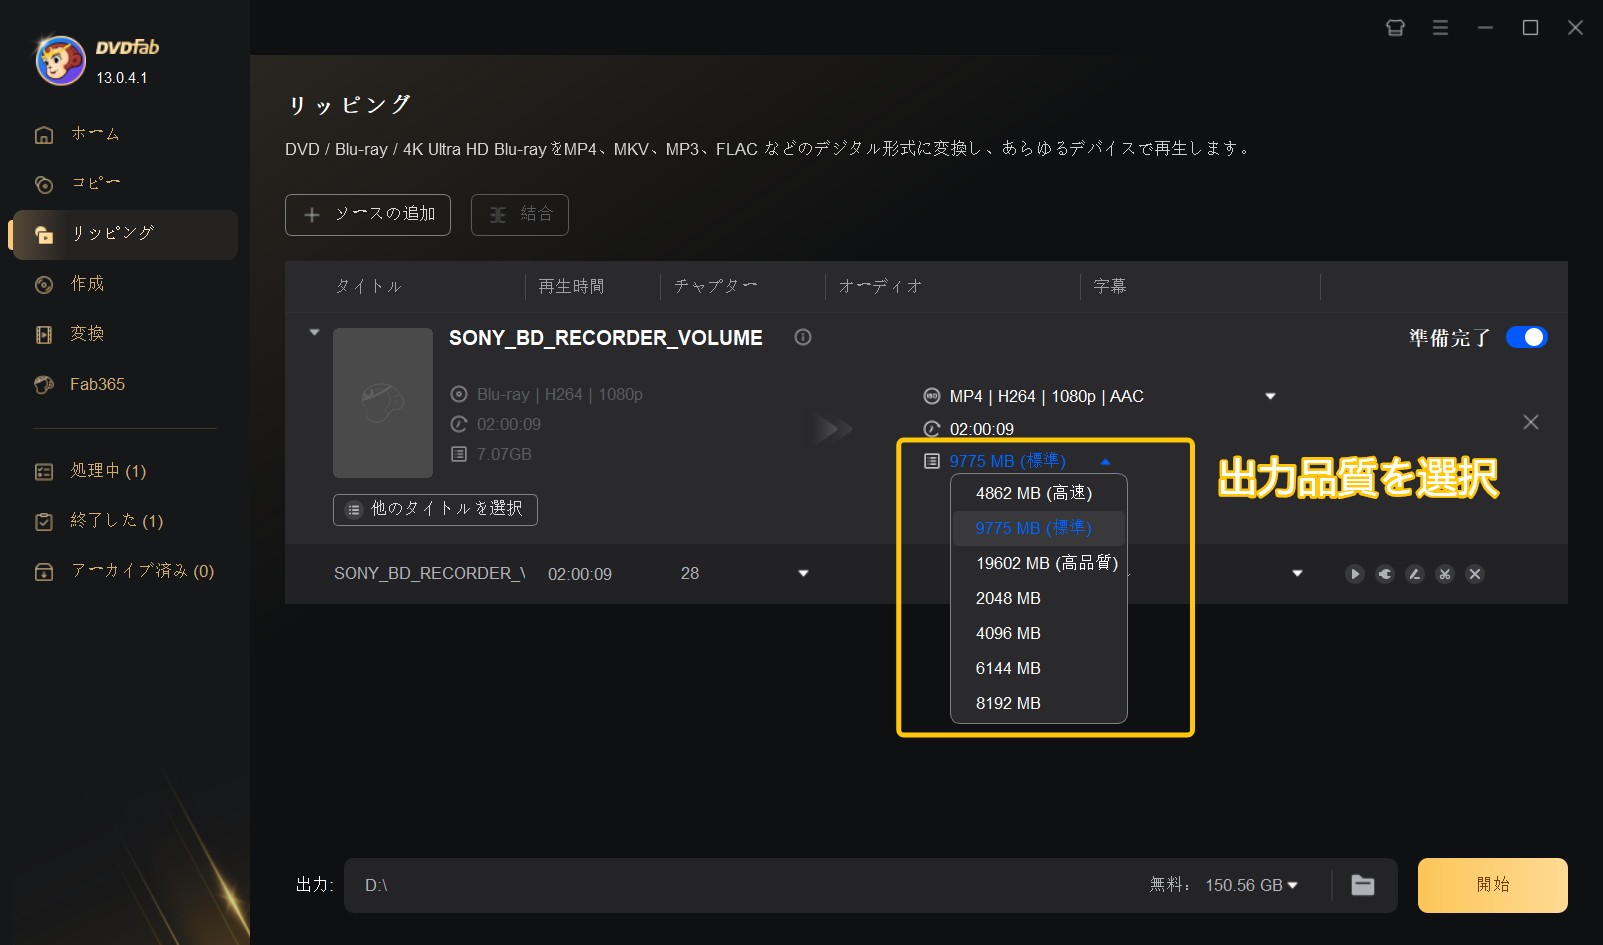Collapse the 9775 MB (標準) size dropdown
The width and height of the screenshot is (1603, 945).
click(1105, 462)
